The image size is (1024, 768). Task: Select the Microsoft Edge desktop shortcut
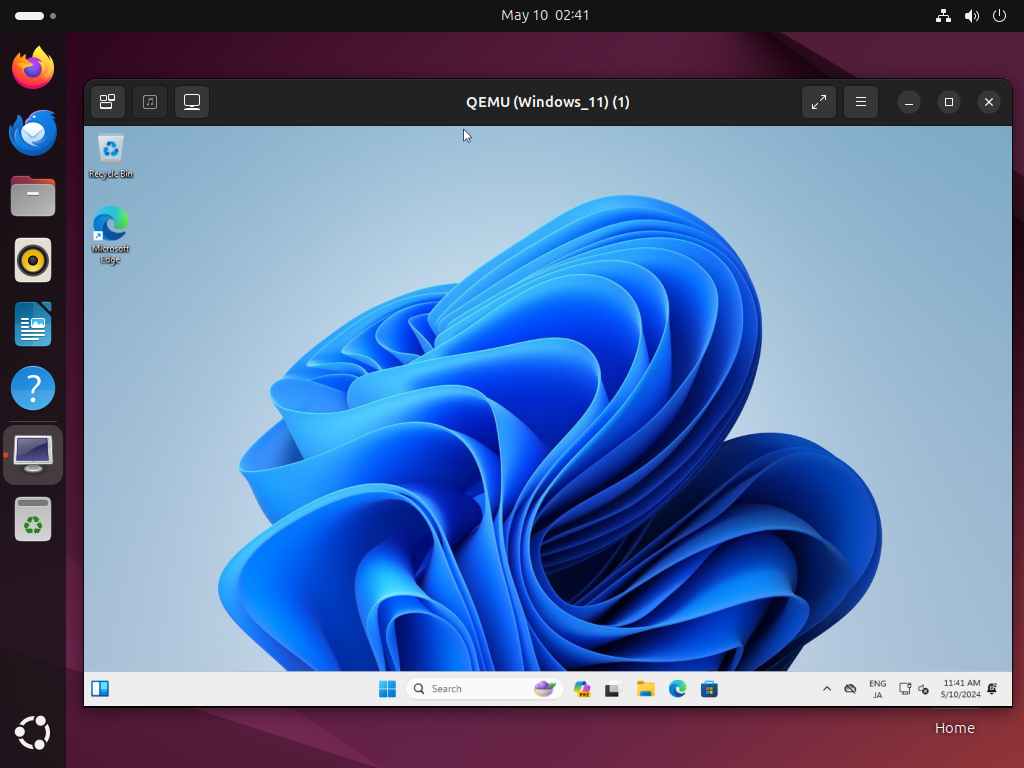point(110,235)
